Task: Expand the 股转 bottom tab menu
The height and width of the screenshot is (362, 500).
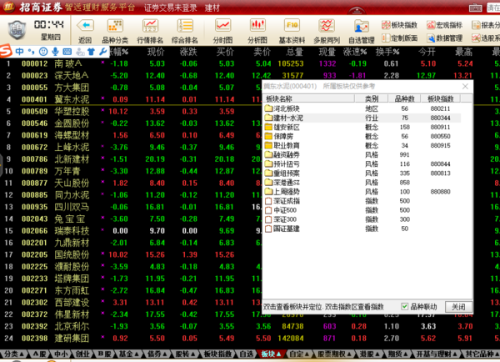Action: click(185, 354)
